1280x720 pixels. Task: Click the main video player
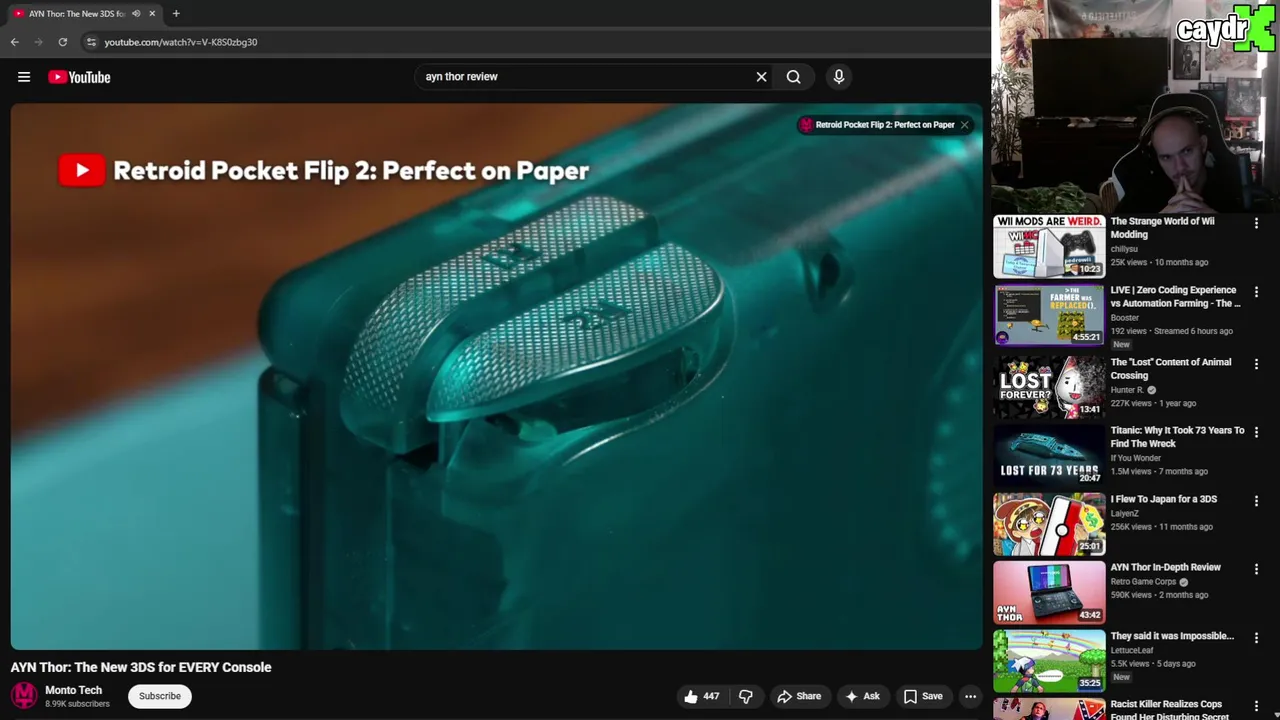[496, 376]
